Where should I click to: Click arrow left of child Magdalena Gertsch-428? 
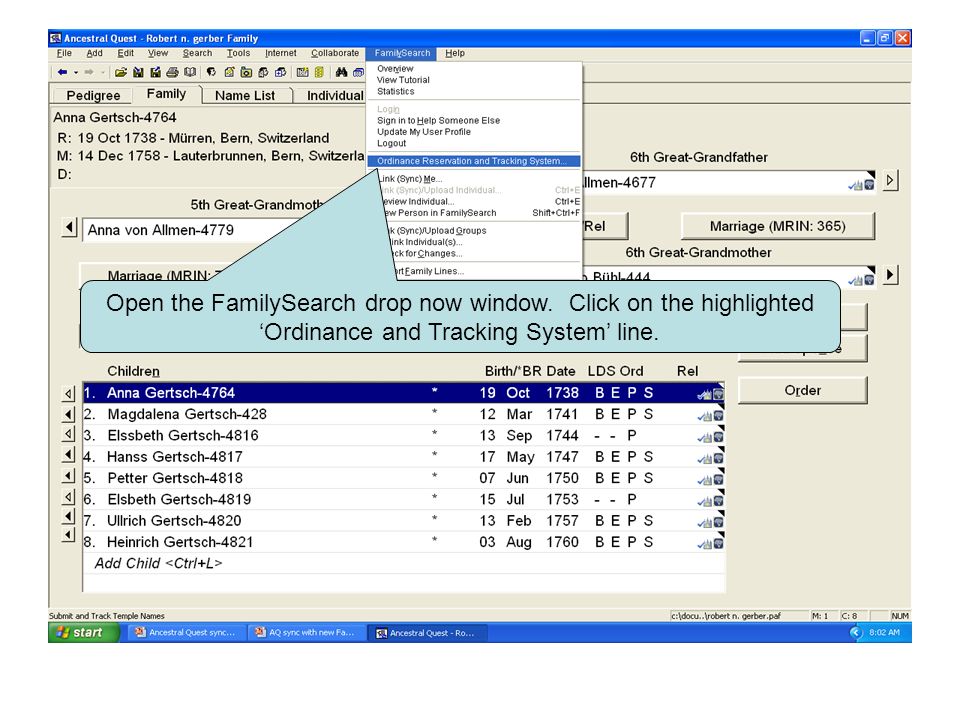coord(69,415)
